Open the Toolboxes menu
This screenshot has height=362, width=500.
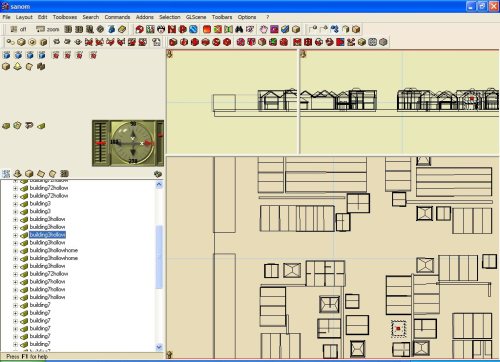pyautogui.click(x=65, y=17)
